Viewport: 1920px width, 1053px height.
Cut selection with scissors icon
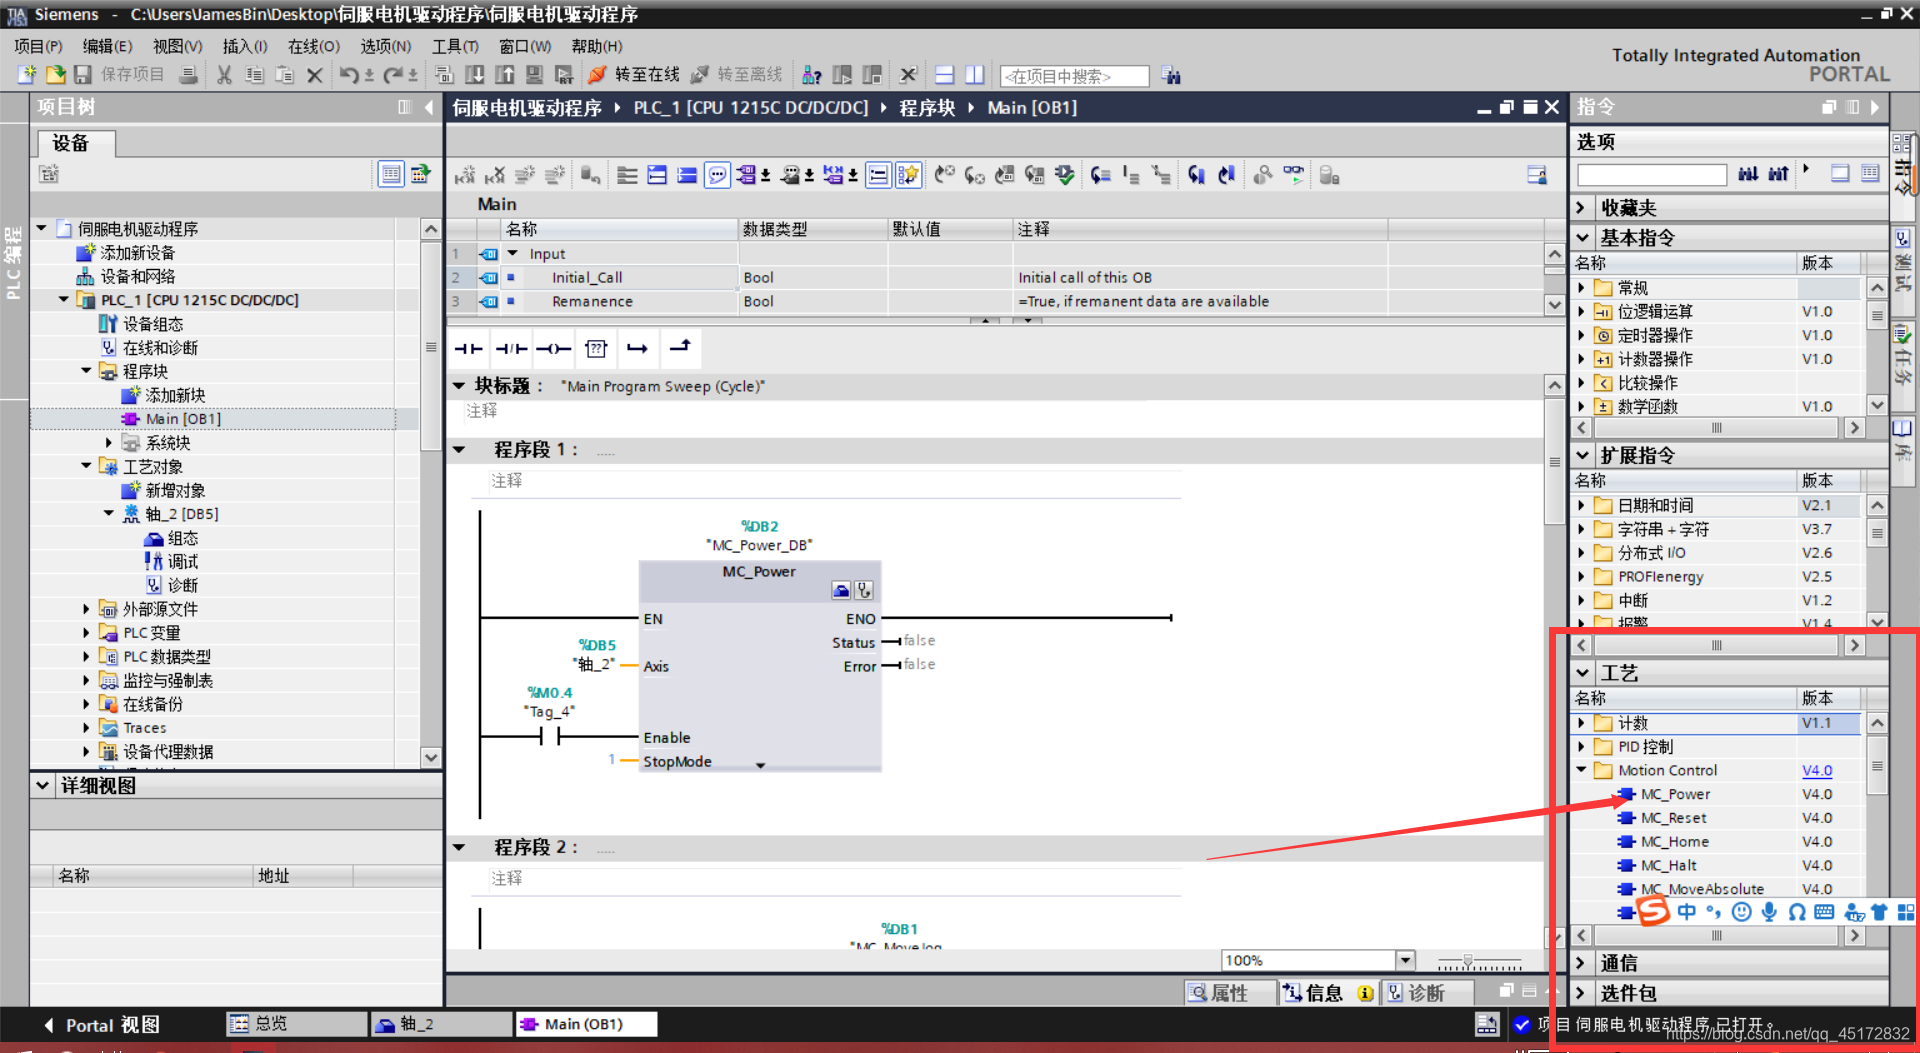point(224,75)
